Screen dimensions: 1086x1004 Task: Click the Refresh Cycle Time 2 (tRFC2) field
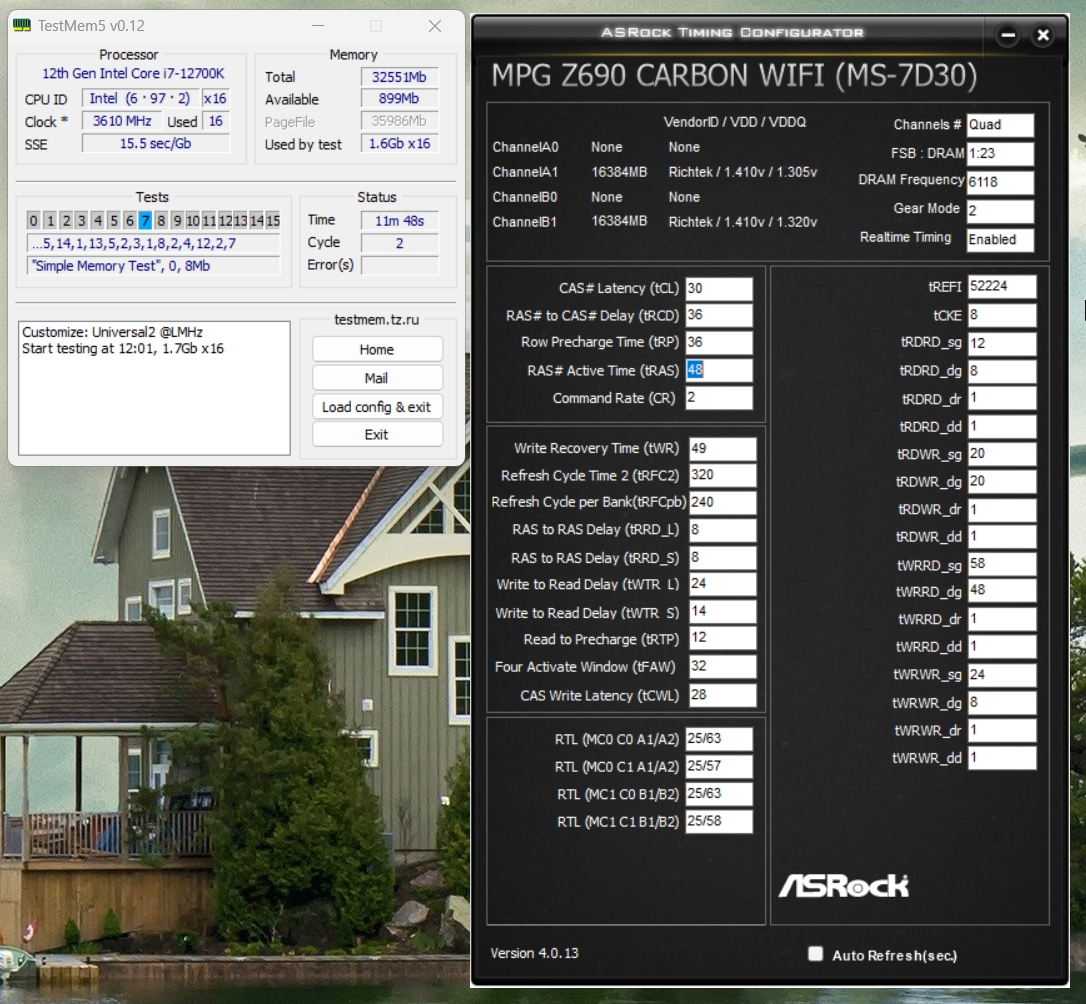click(x=722, y=475)
